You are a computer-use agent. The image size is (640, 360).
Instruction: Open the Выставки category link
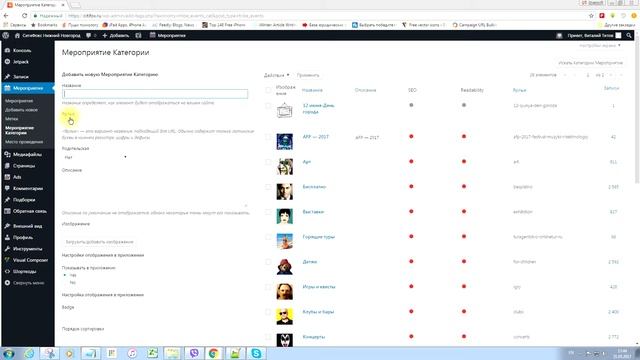313,212
